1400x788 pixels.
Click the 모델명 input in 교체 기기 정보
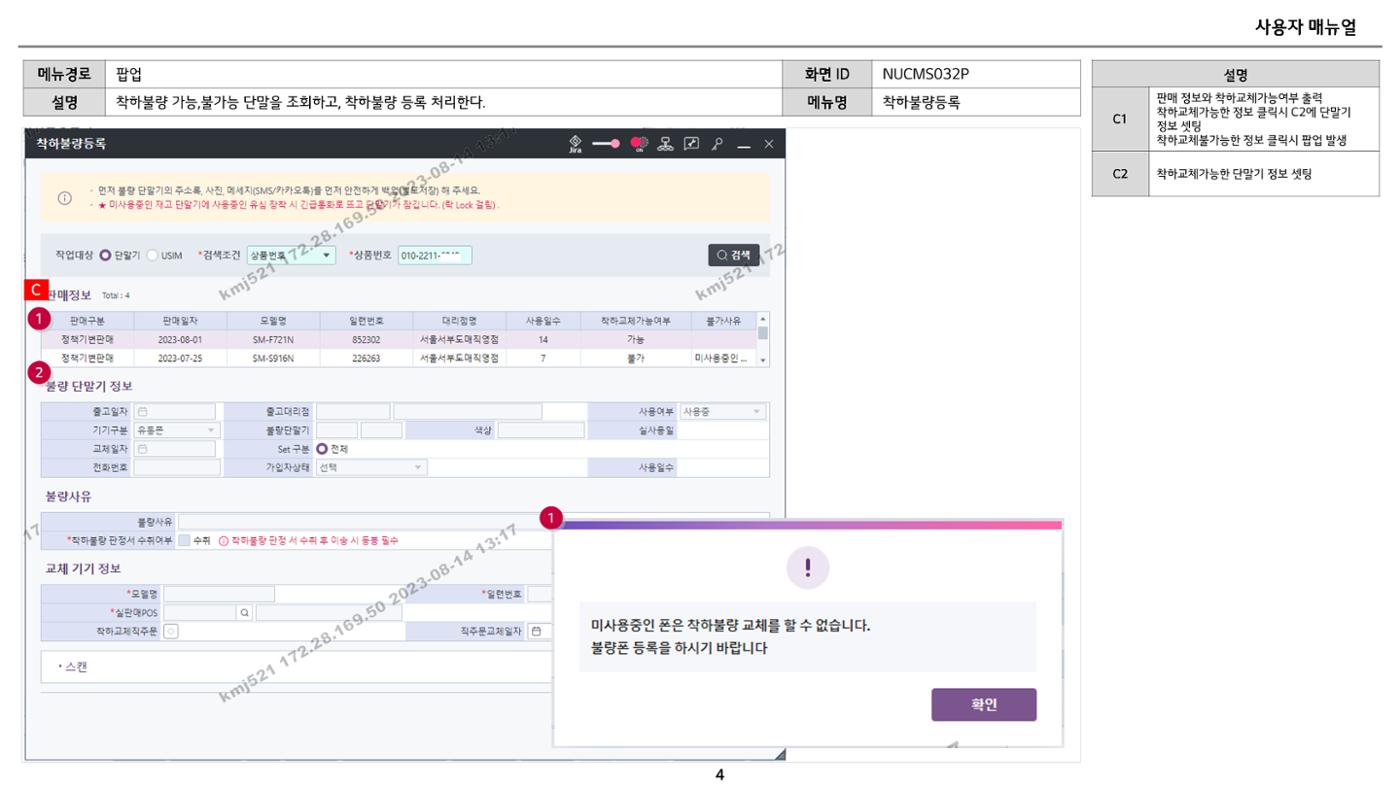219,594
